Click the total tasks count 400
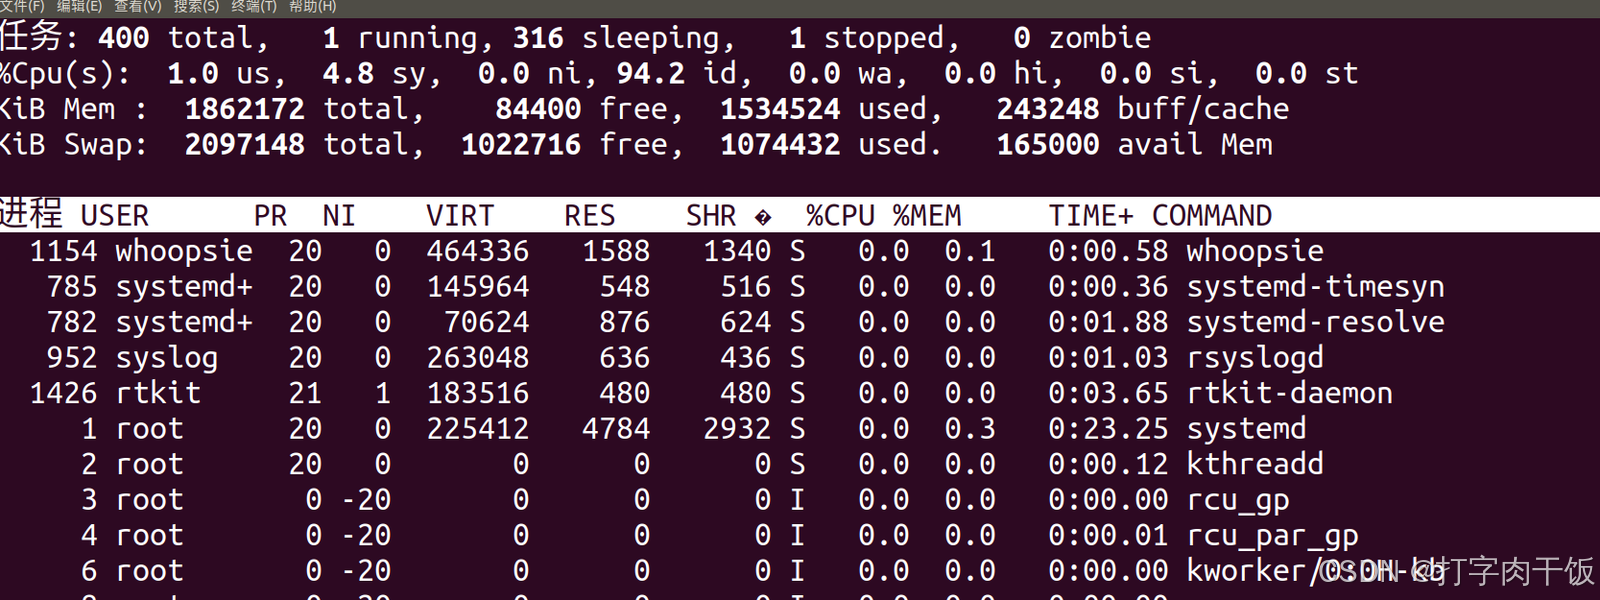Image resolution: width=1600 pixels, height=600 pixels. pos(124,39)
